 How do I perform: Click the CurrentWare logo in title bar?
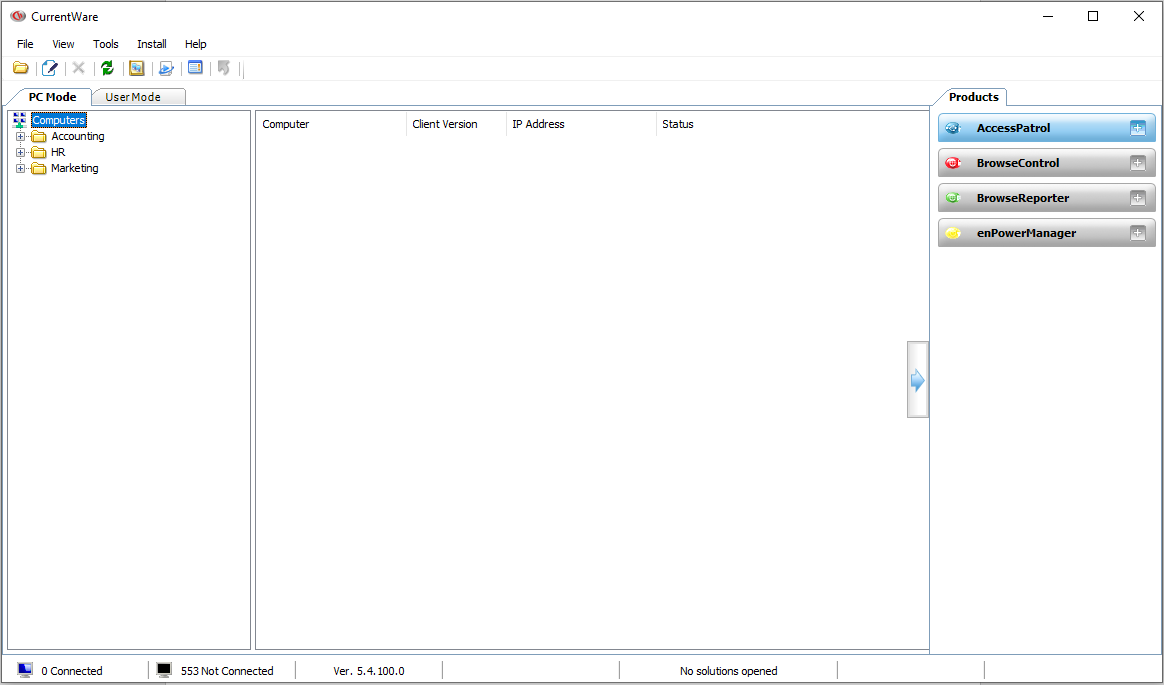click(x=18, y=16)
